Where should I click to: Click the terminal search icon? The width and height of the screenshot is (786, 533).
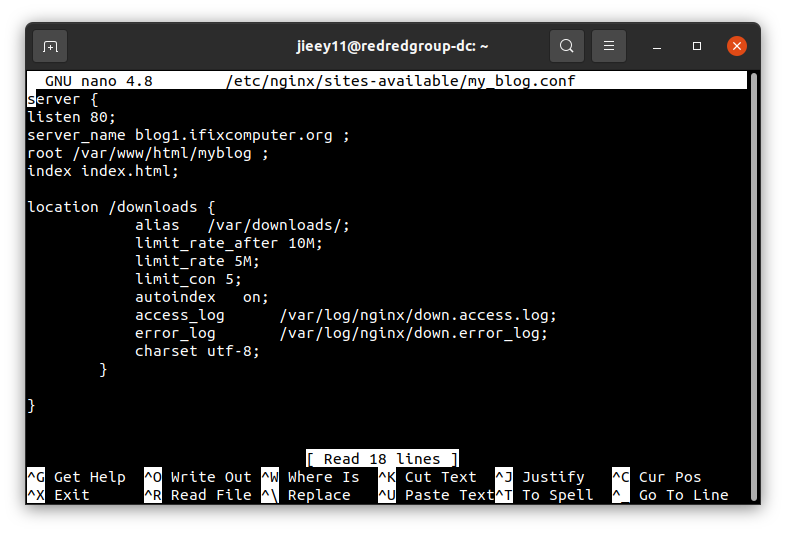(x=567, y=46)
